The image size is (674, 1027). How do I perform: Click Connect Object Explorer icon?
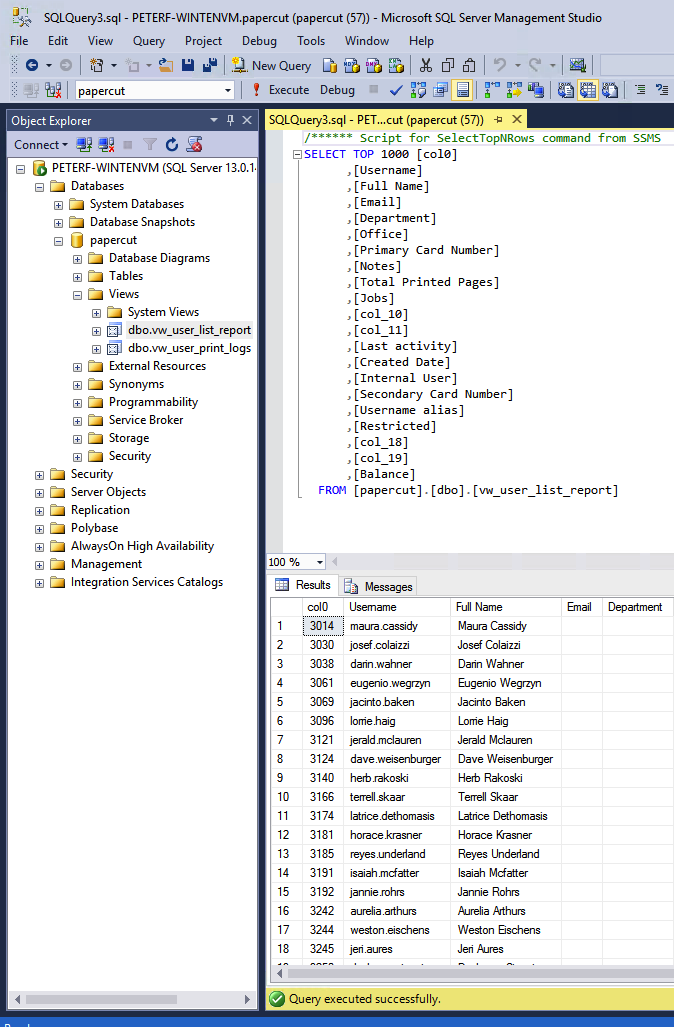tap(84, 145)
